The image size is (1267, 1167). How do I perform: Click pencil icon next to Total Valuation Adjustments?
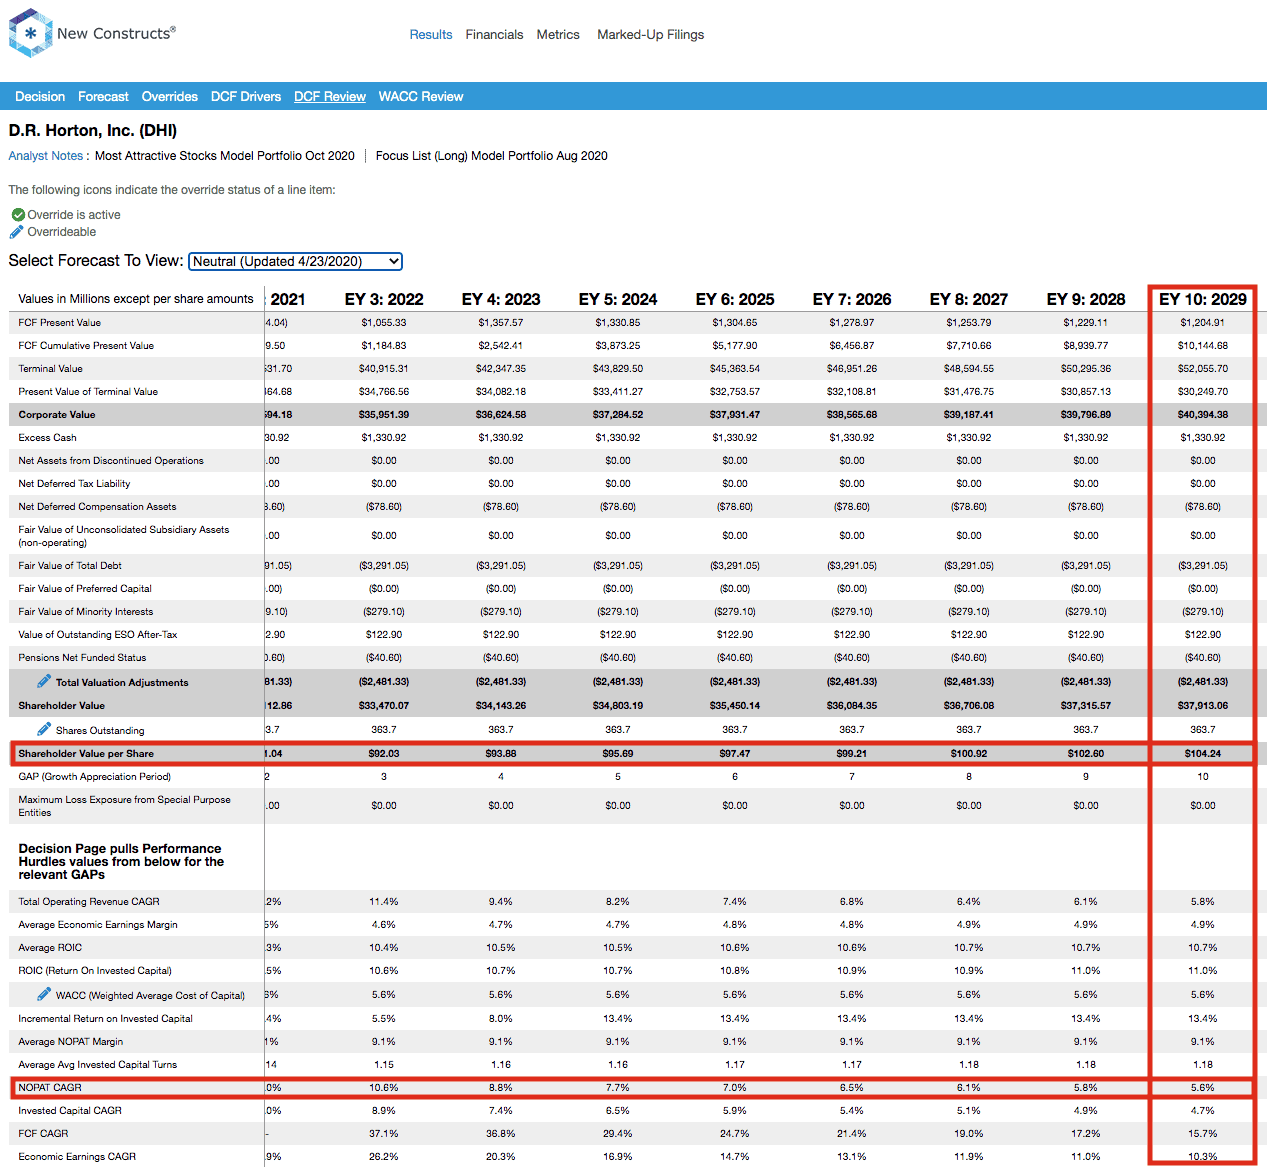pos(44,681)
